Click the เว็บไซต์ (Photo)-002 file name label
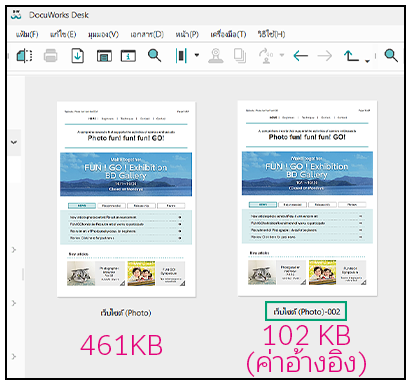This screenshot has height=385, width=411. [x=306, y=312]
